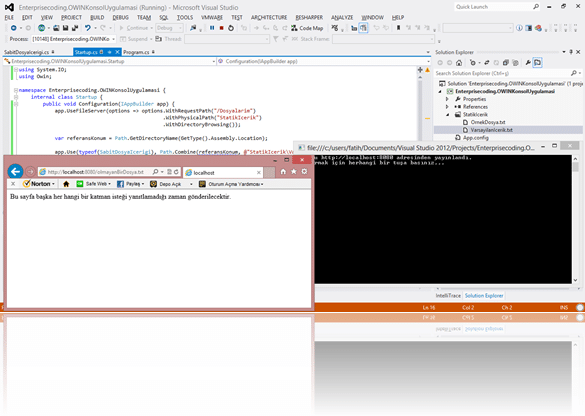
Task: Open Properties wrench in Solution Explorer toolbar
Action: coord(528,63)
